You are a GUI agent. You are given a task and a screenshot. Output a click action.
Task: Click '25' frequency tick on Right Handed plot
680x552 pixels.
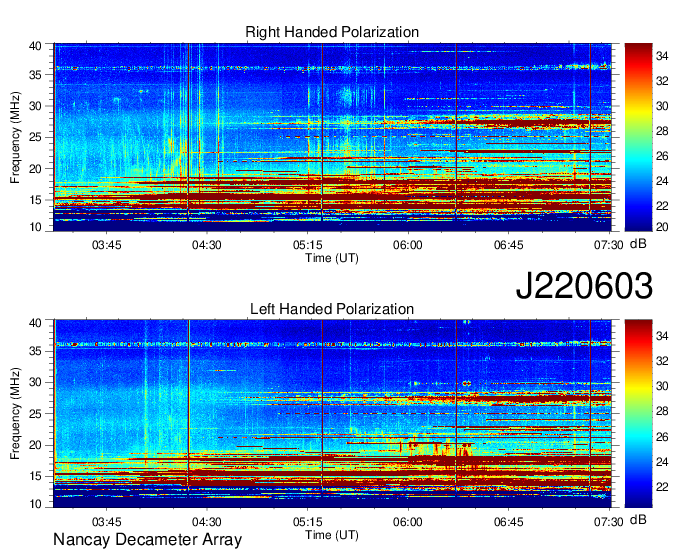(x=35, y=137)
